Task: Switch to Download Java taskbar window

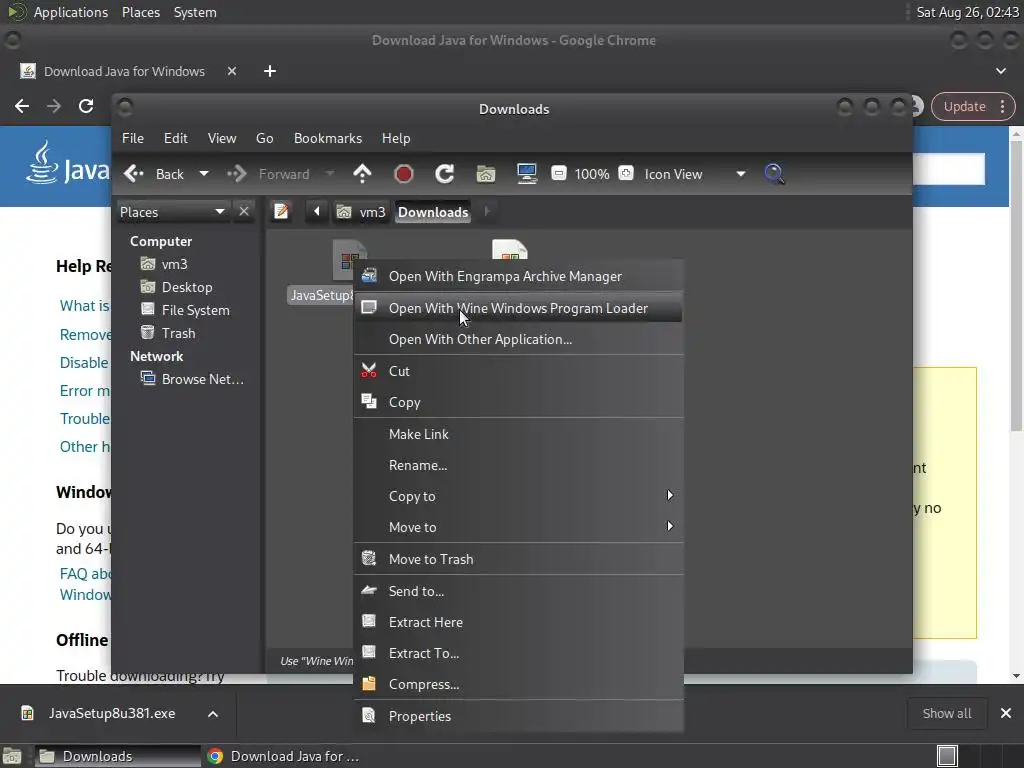Action: pyautogui.click(x=283, y=756)
